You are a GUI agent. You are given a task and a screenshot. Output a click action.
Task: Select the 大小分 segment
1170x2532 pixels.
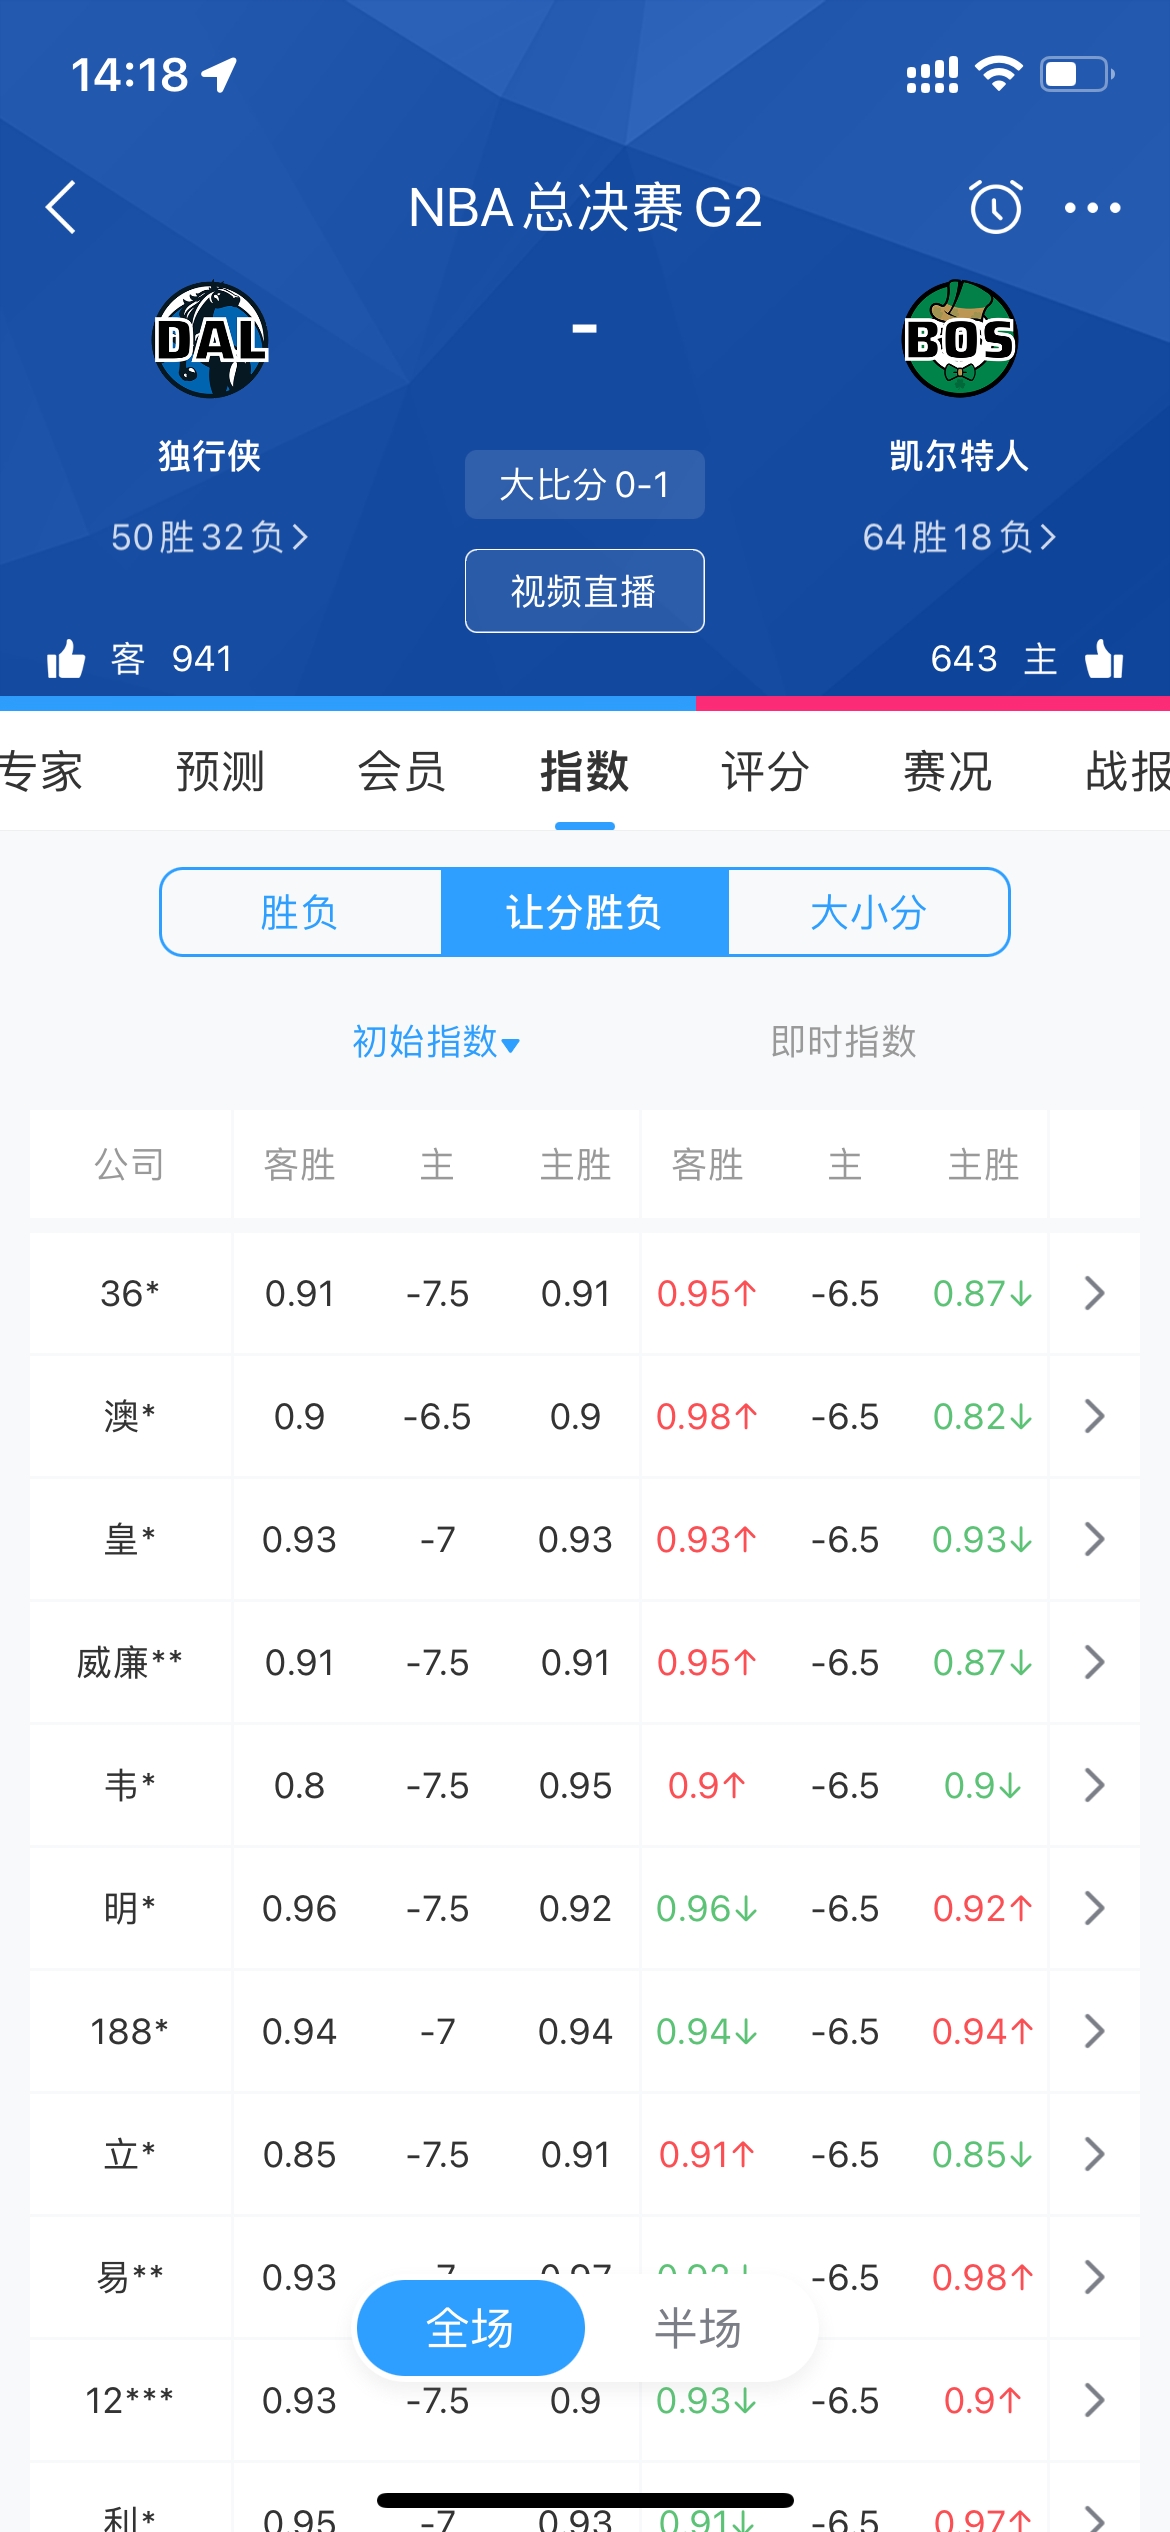coord(868,912)
